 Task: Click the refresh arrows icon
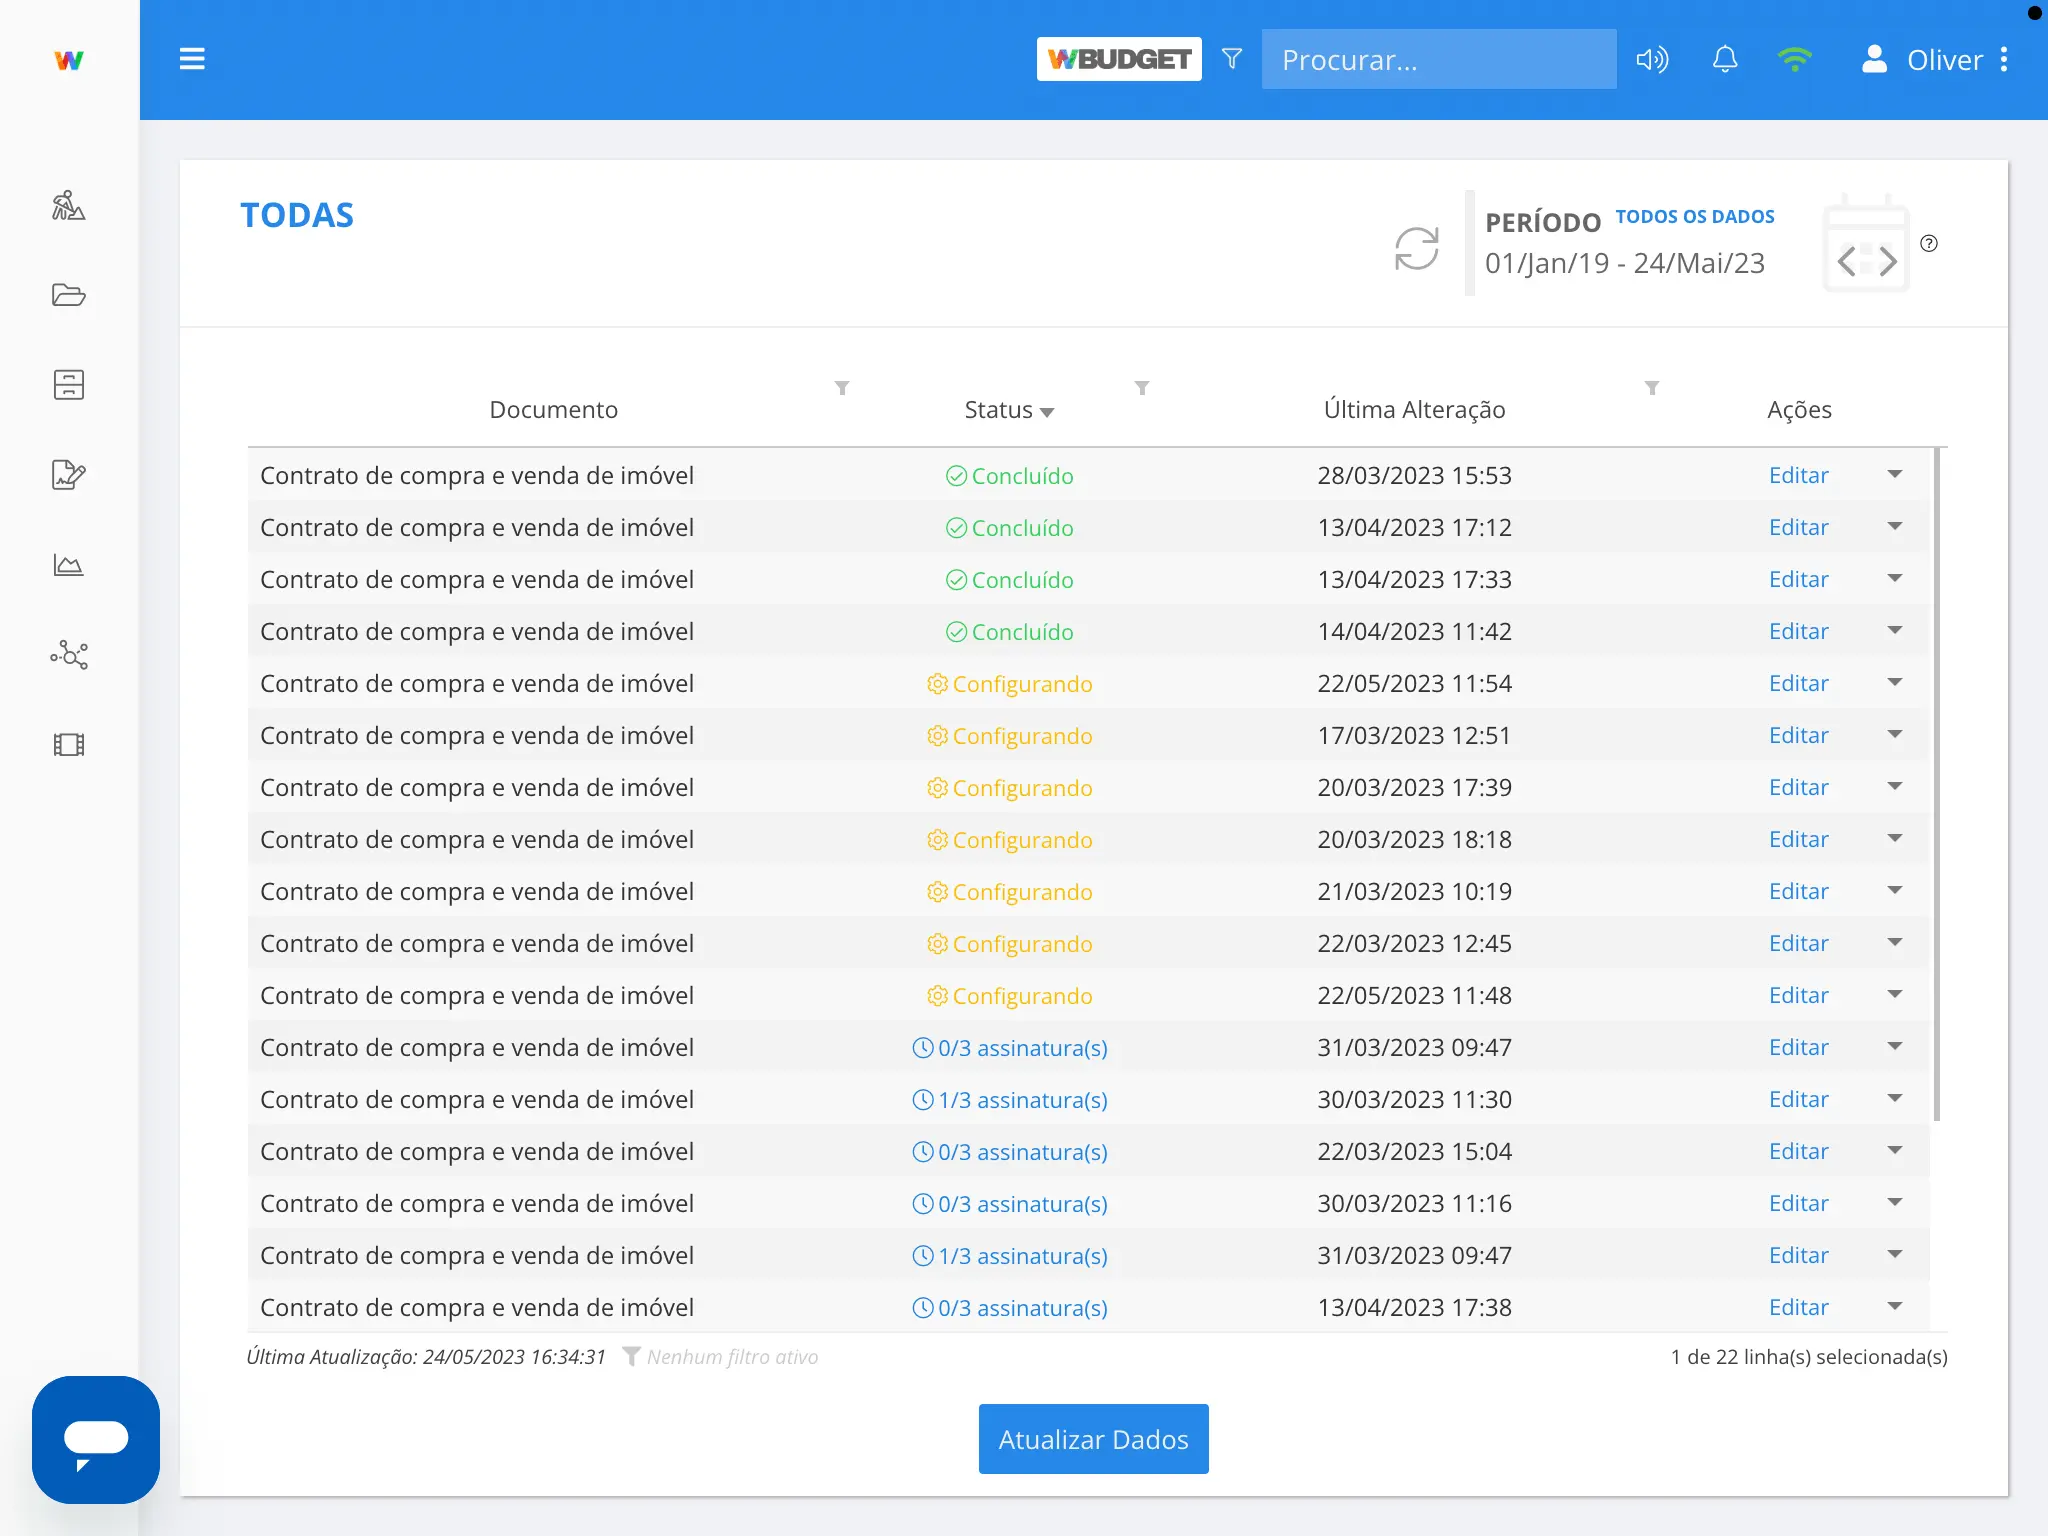1417,248
